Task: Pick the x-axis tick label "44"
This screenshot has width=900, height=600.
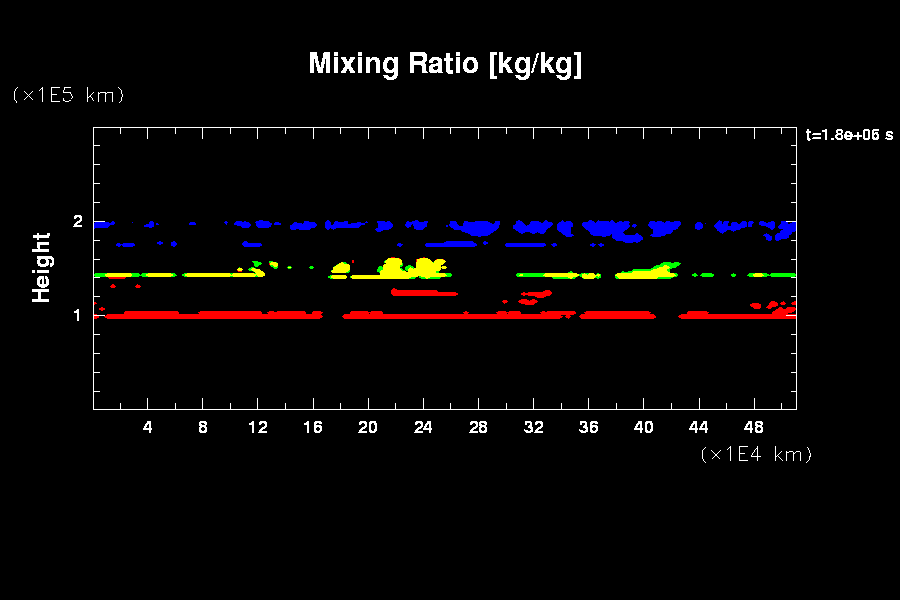Action: [698, 428]
